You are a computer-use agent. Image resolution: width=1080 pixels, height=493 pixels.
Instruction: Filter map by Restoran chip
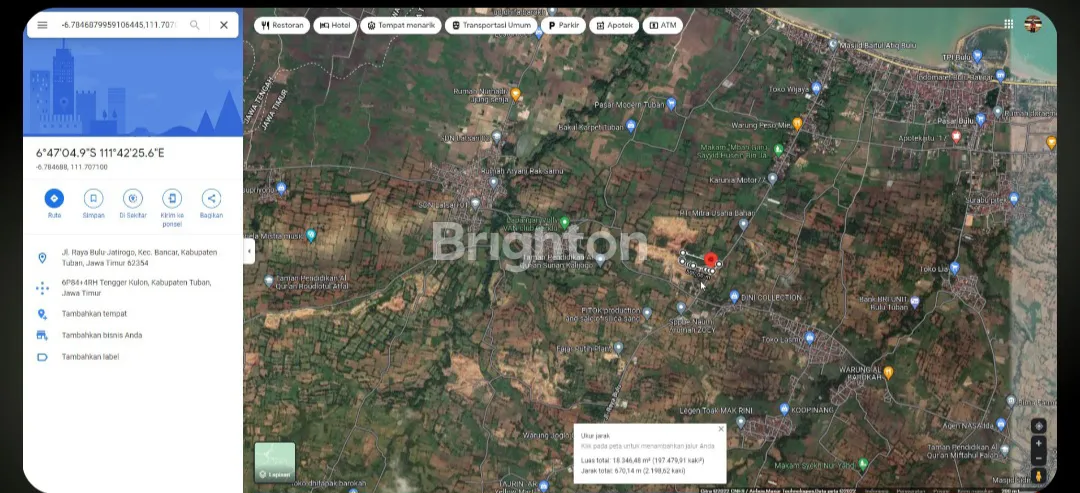click(x=282, y=25)
